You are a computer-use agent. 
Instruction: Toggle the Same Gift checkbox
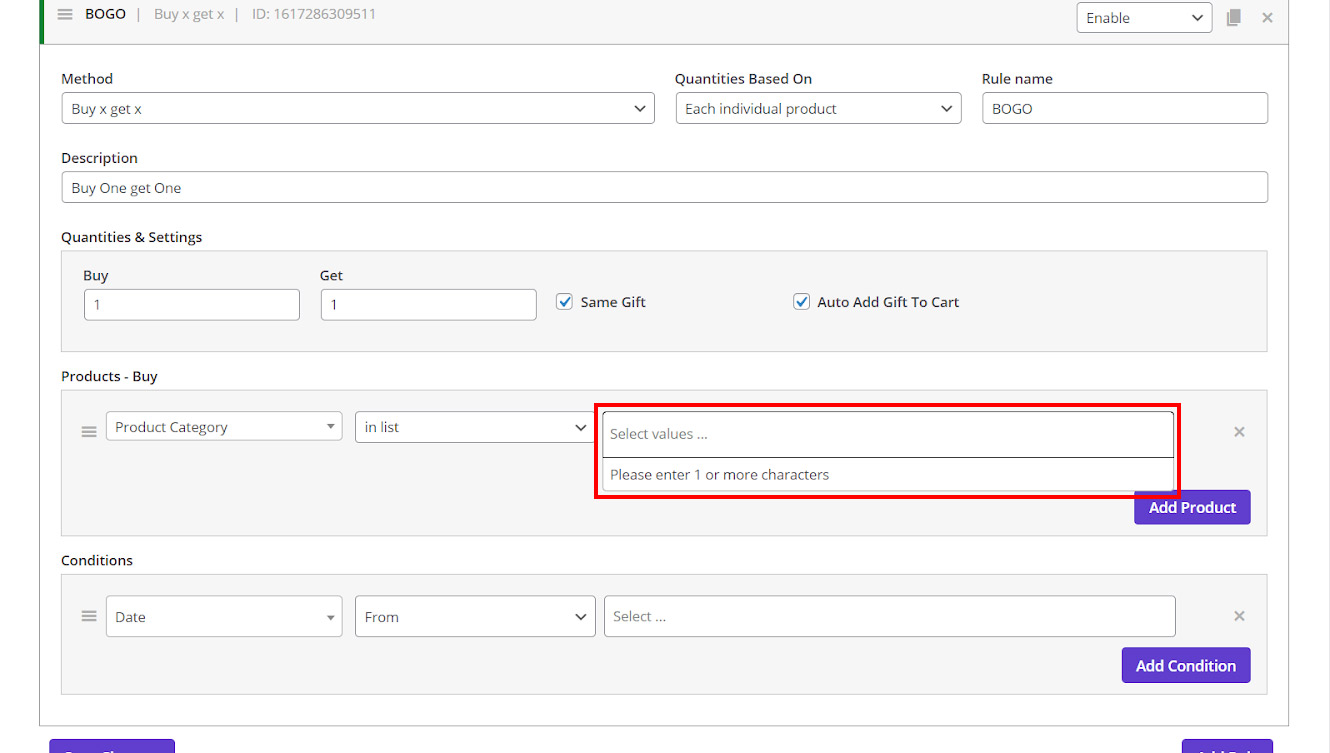pos(565,302)
